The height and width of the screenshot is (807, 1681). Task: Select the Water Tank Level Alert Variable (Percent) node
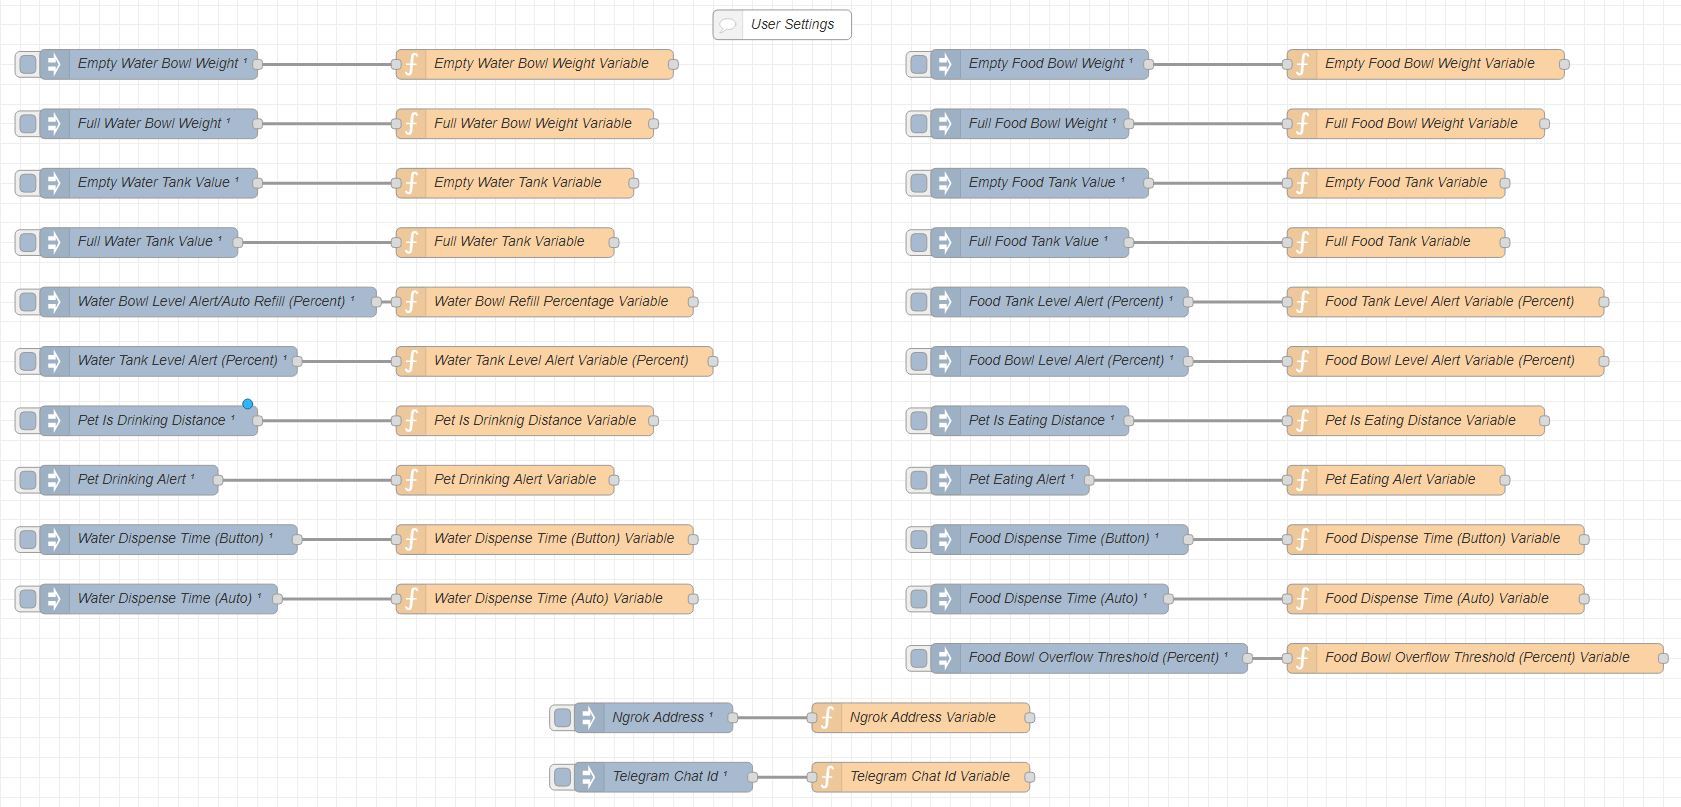coord(561,361)
